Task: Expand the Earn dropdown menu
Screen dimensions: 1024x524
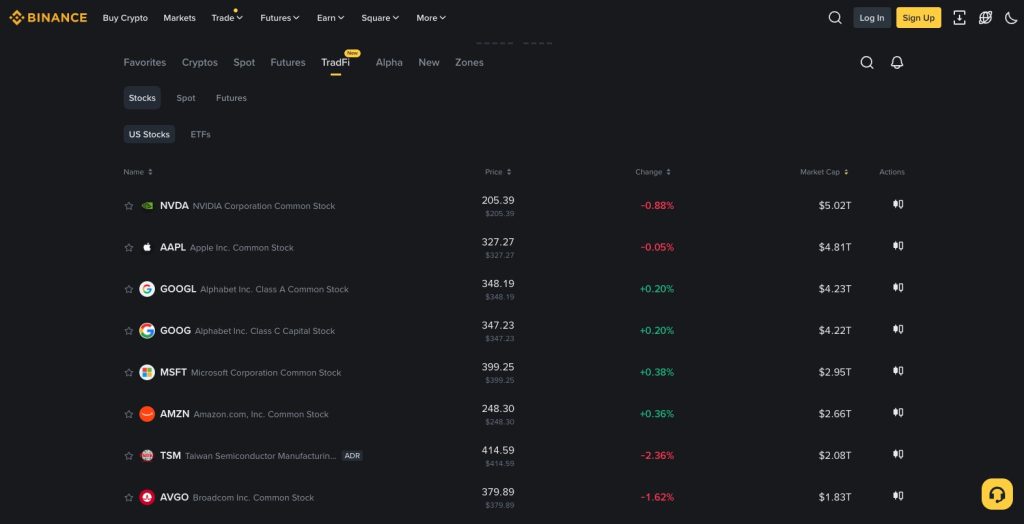Action: tap(330, 18)
